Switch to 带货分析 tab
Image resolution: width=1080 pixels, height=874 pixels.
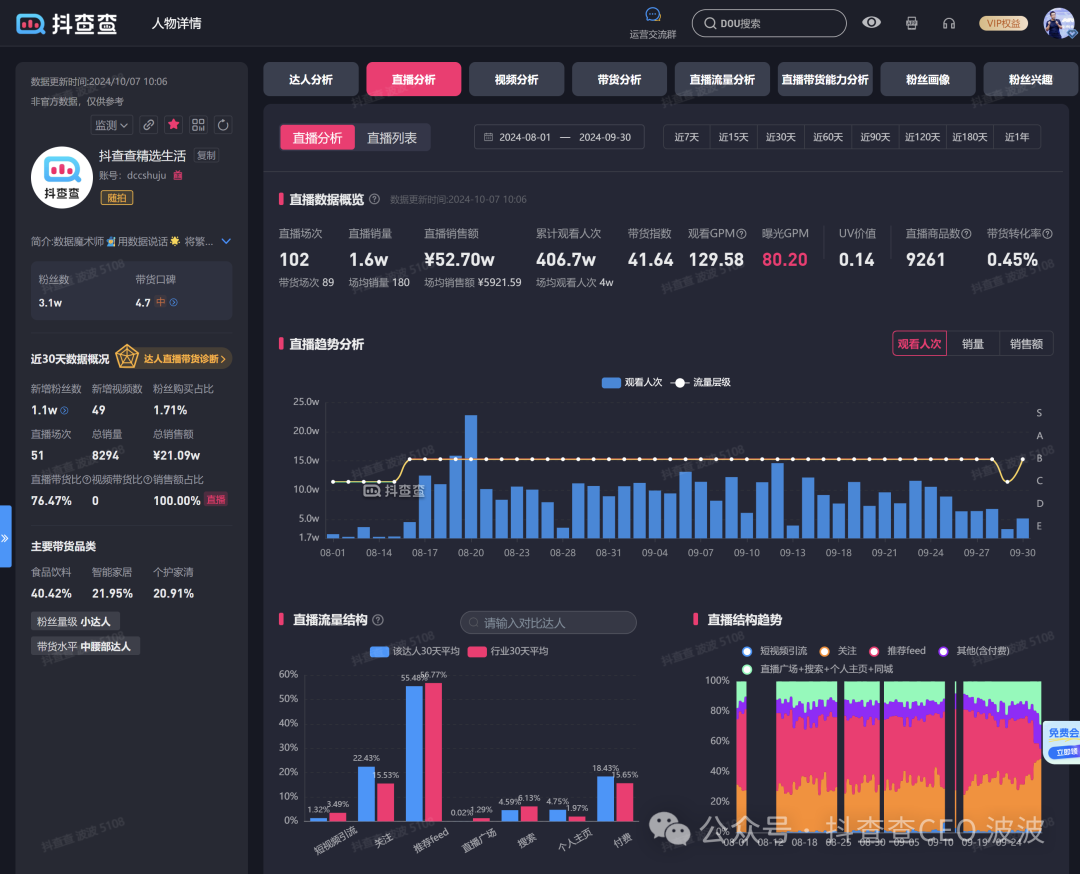coord(619,79)
